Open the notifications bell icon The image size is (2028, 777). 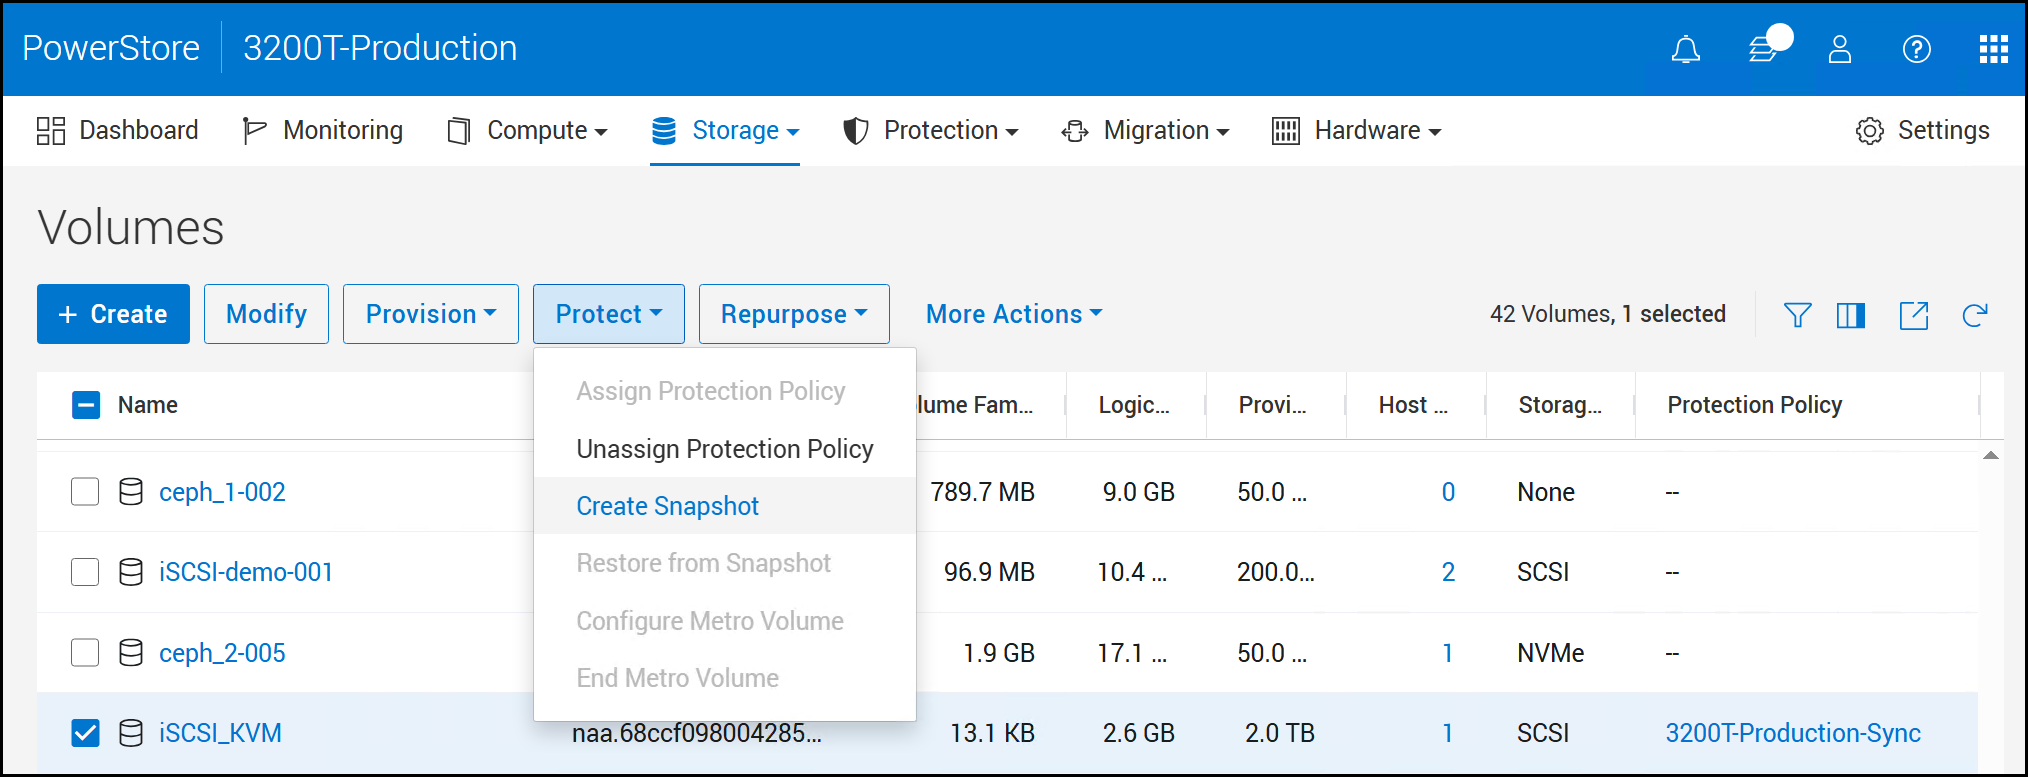click(x=1685, y=49)
